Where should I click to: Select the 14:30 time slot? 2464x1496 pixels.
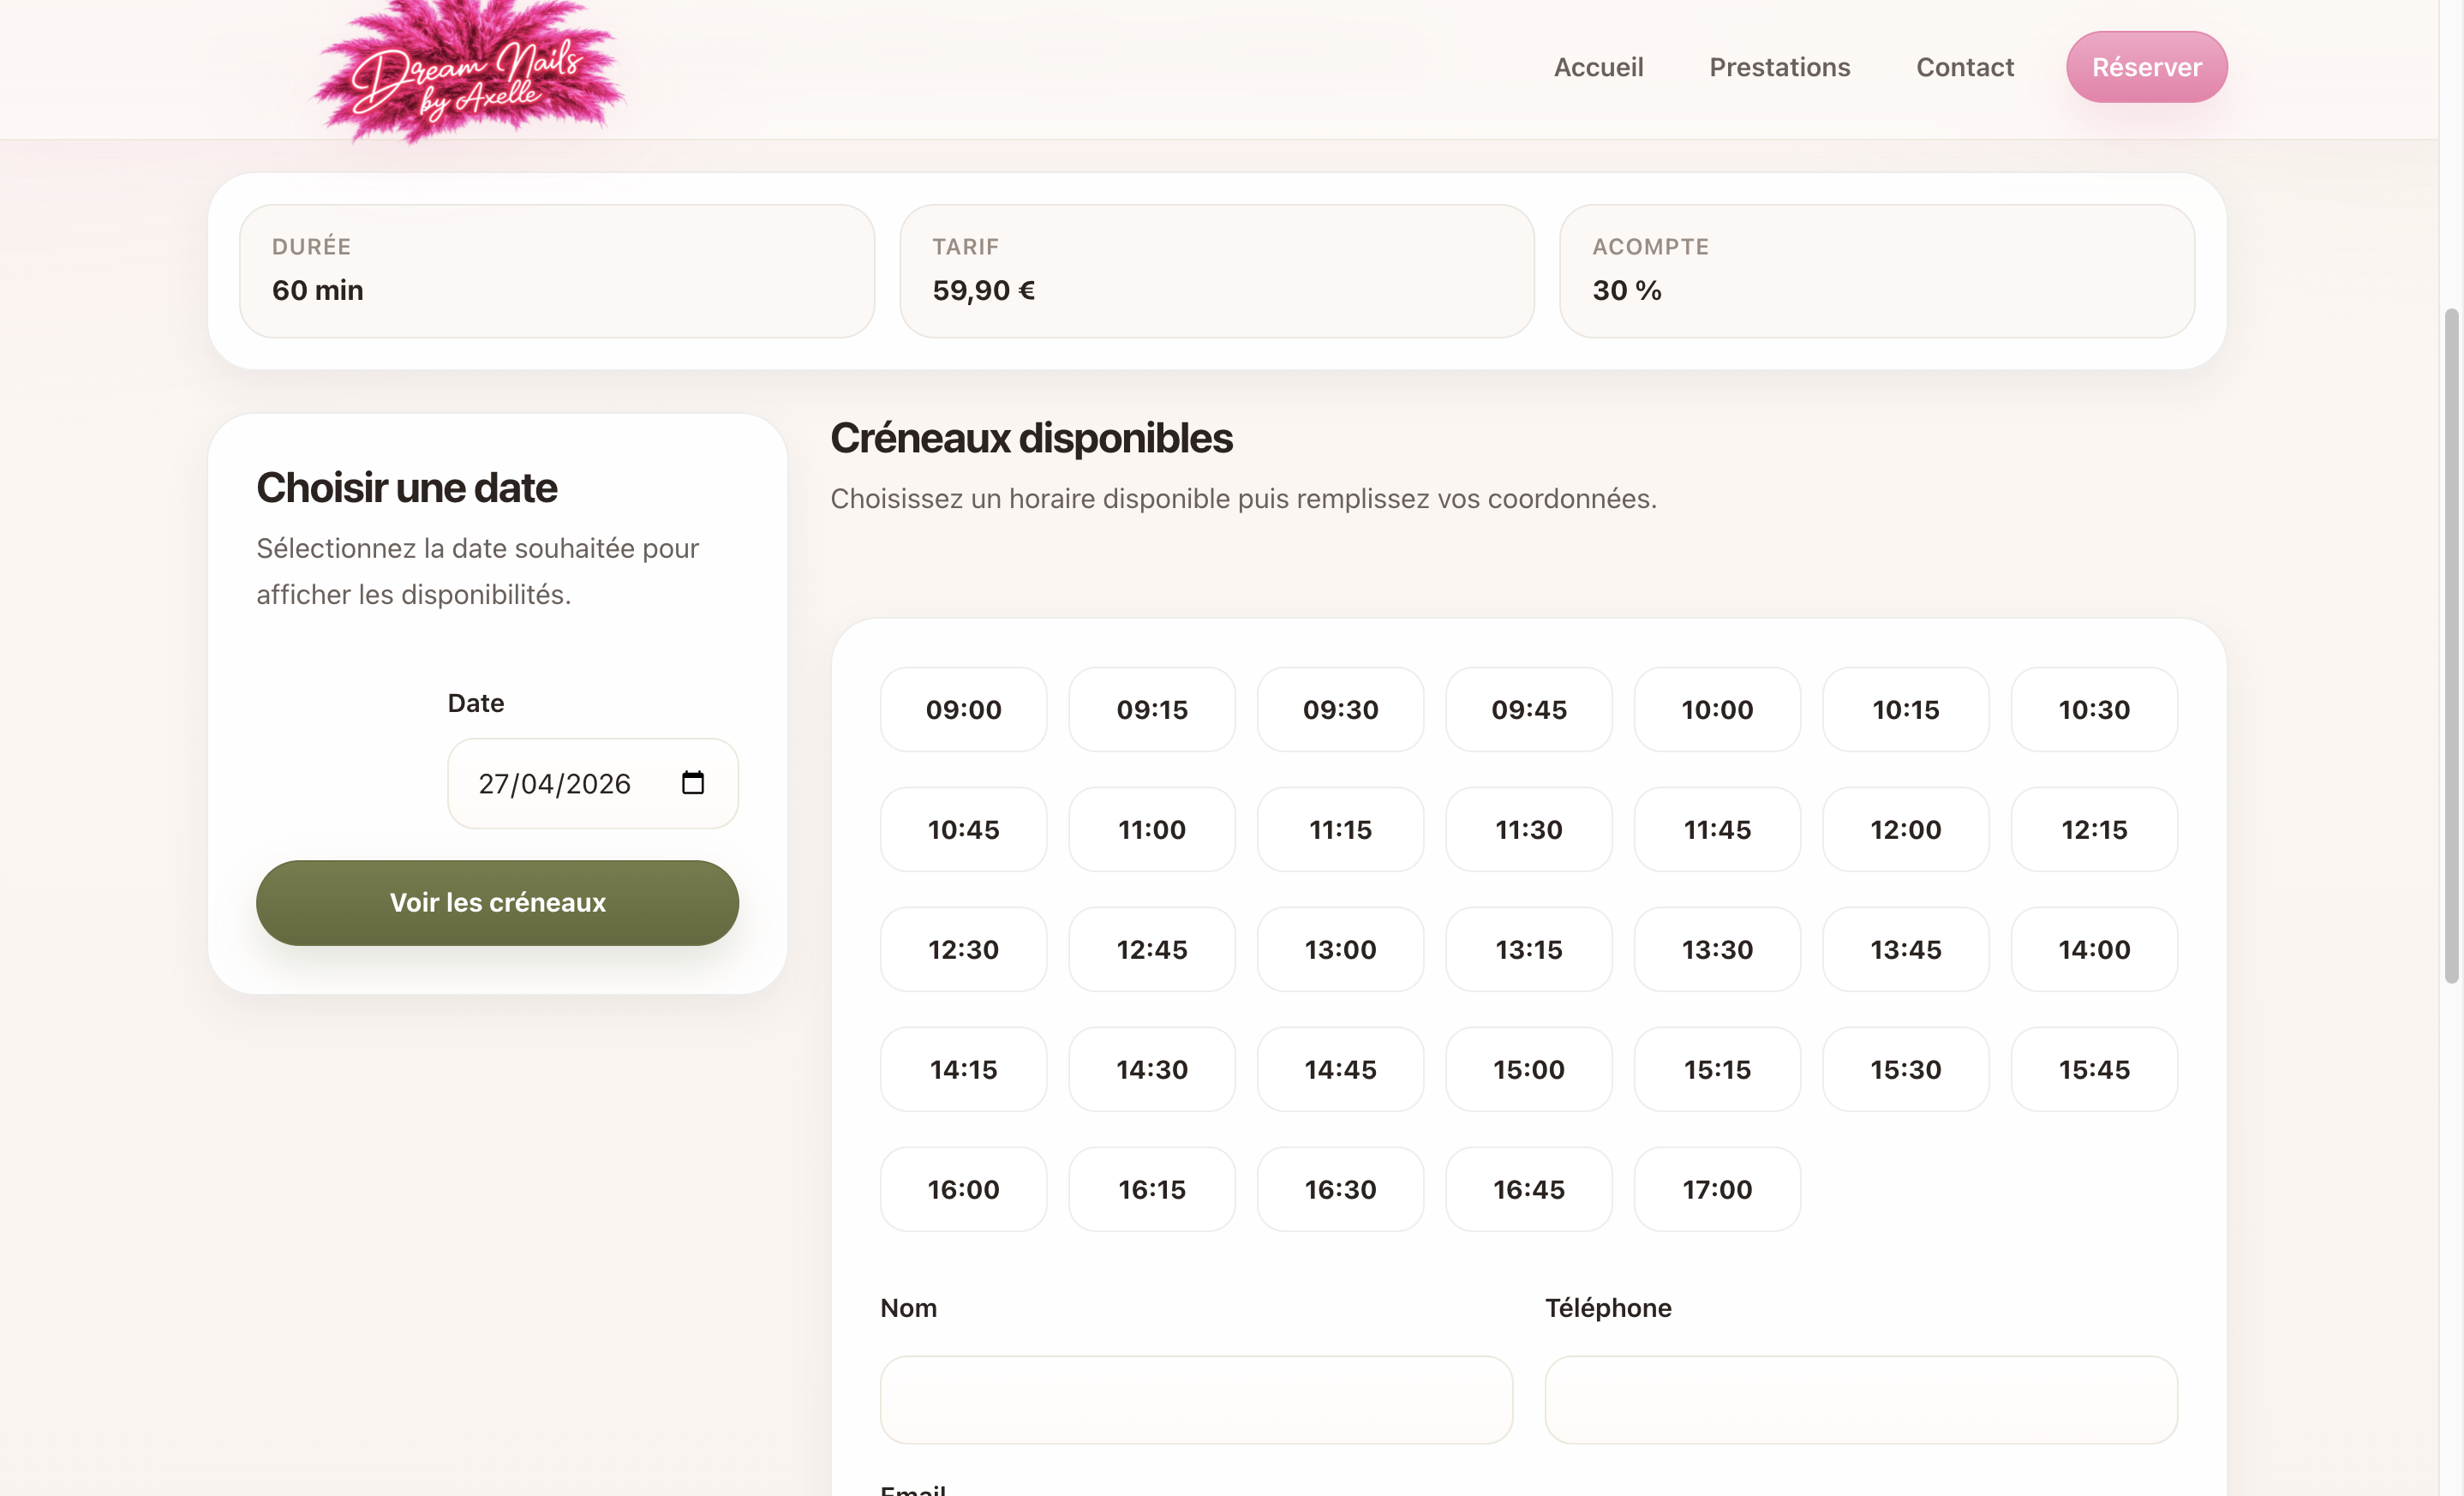click(1152, 1069)
